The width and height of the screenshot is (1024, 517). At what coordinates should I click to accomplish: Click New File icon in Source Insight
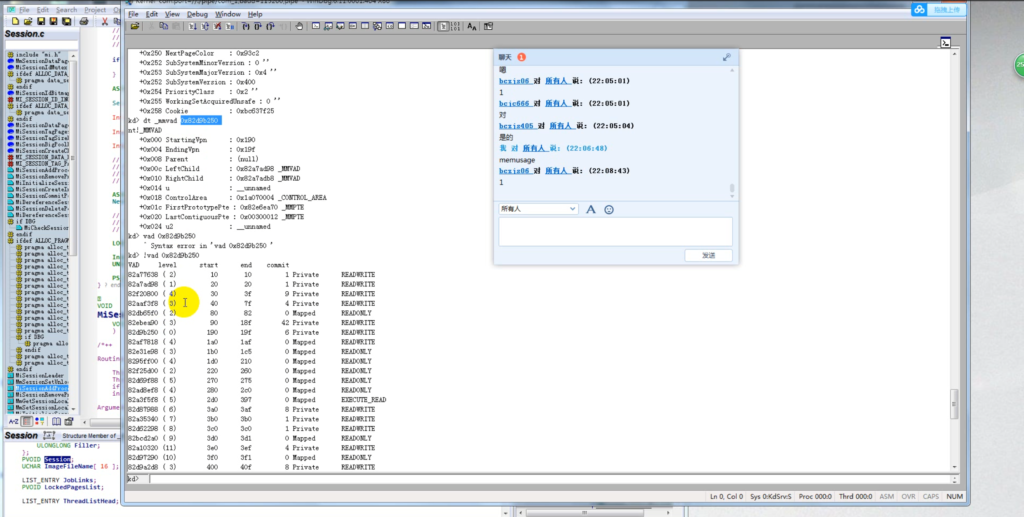(15, 22)
